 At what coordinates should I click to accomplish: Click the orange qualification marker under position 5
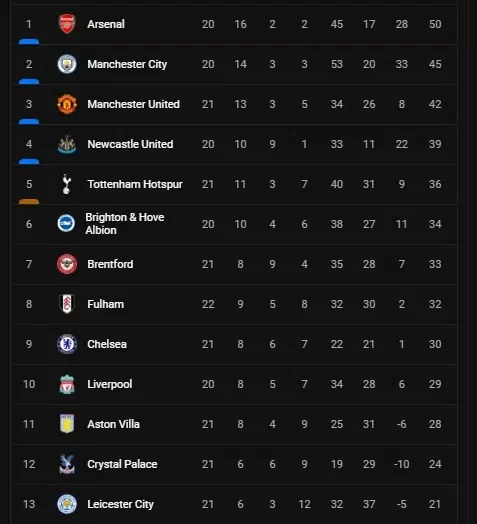29,201
